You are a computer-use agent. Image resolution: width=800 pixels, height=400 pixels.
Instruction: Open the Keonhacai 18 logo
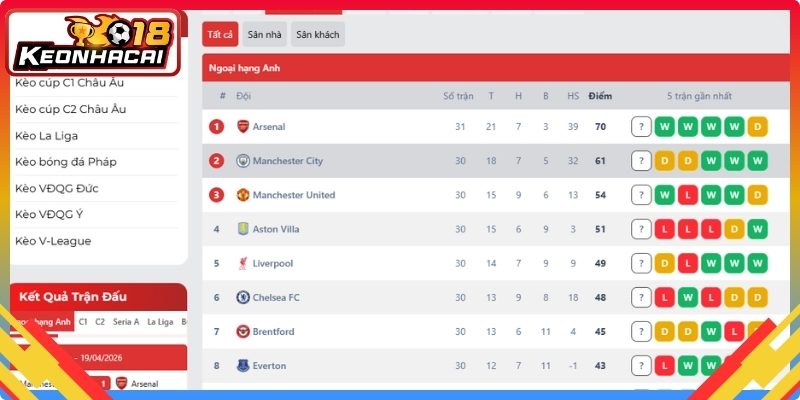pyautogui.click(x=94, y=43)
